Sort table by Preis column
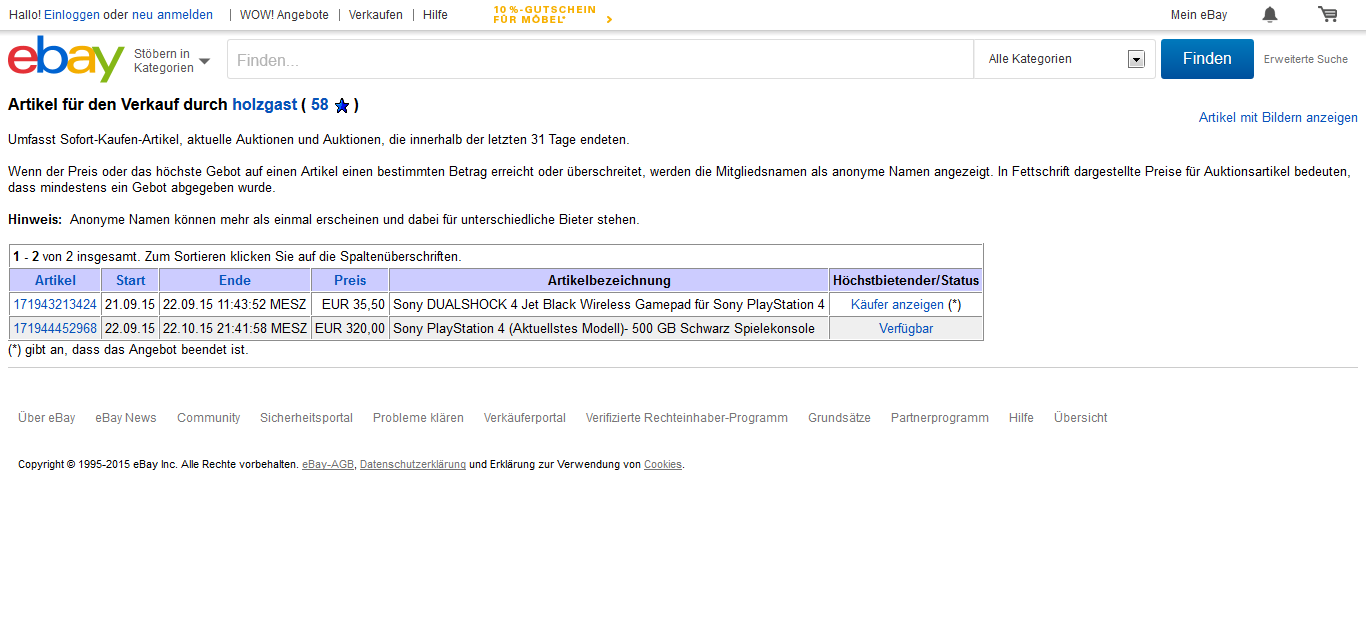This screenshot has height=634, width=1366. pyautogui.click(x=350, y=280)
